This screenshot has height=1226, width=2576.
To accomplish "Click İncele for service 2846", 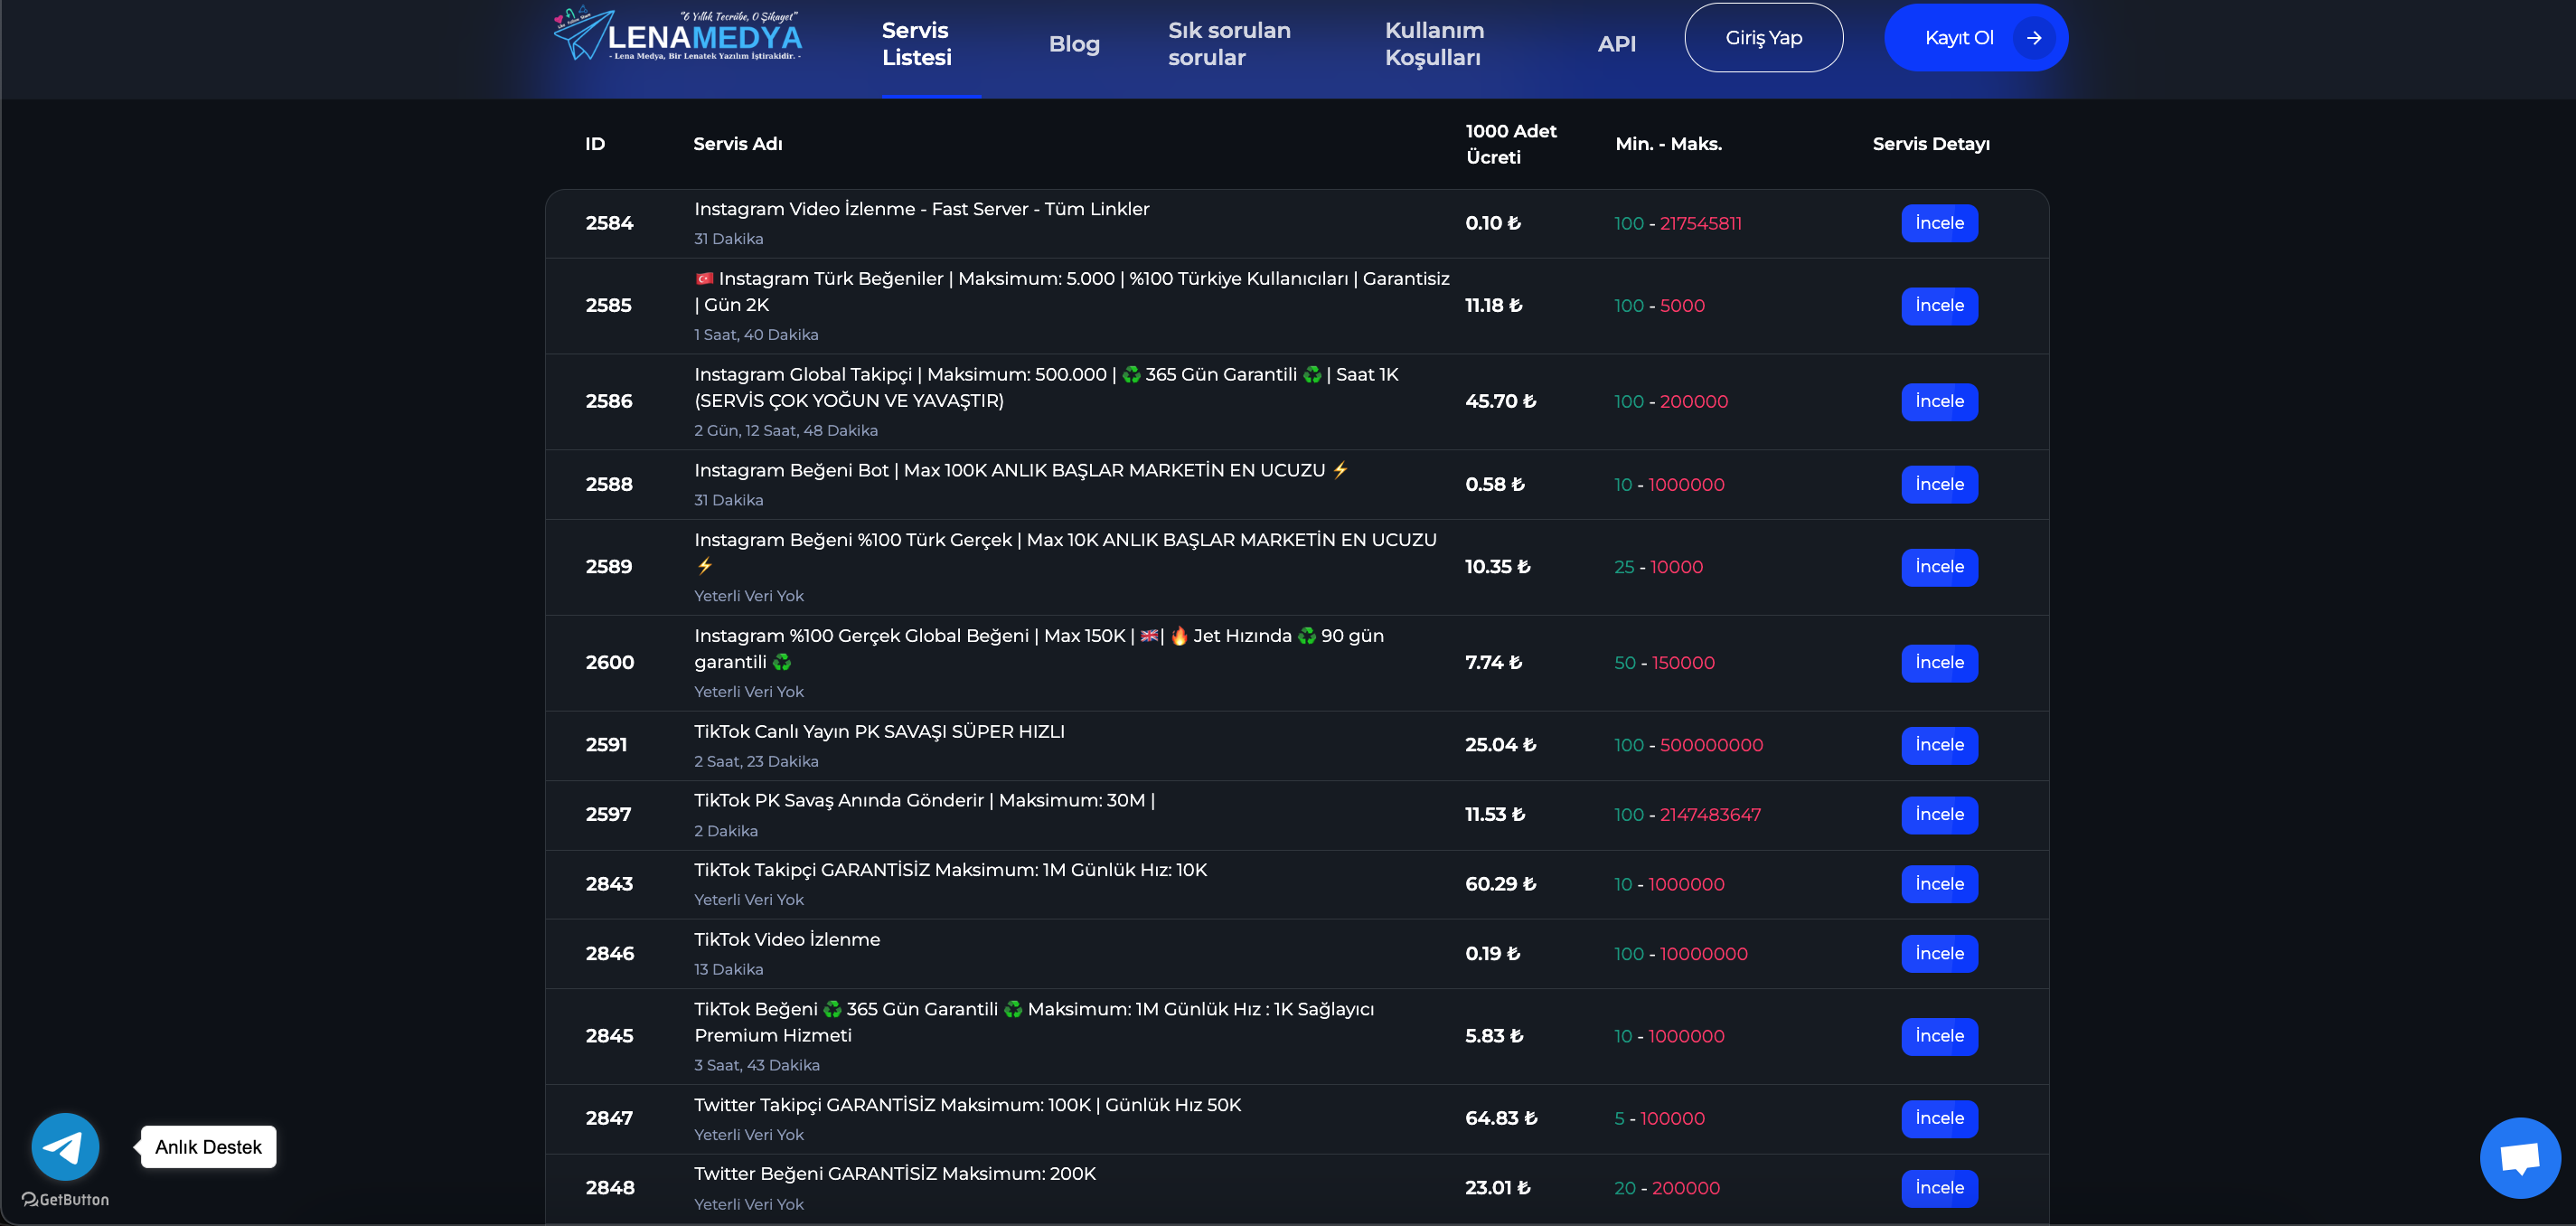I will 1939,954.
